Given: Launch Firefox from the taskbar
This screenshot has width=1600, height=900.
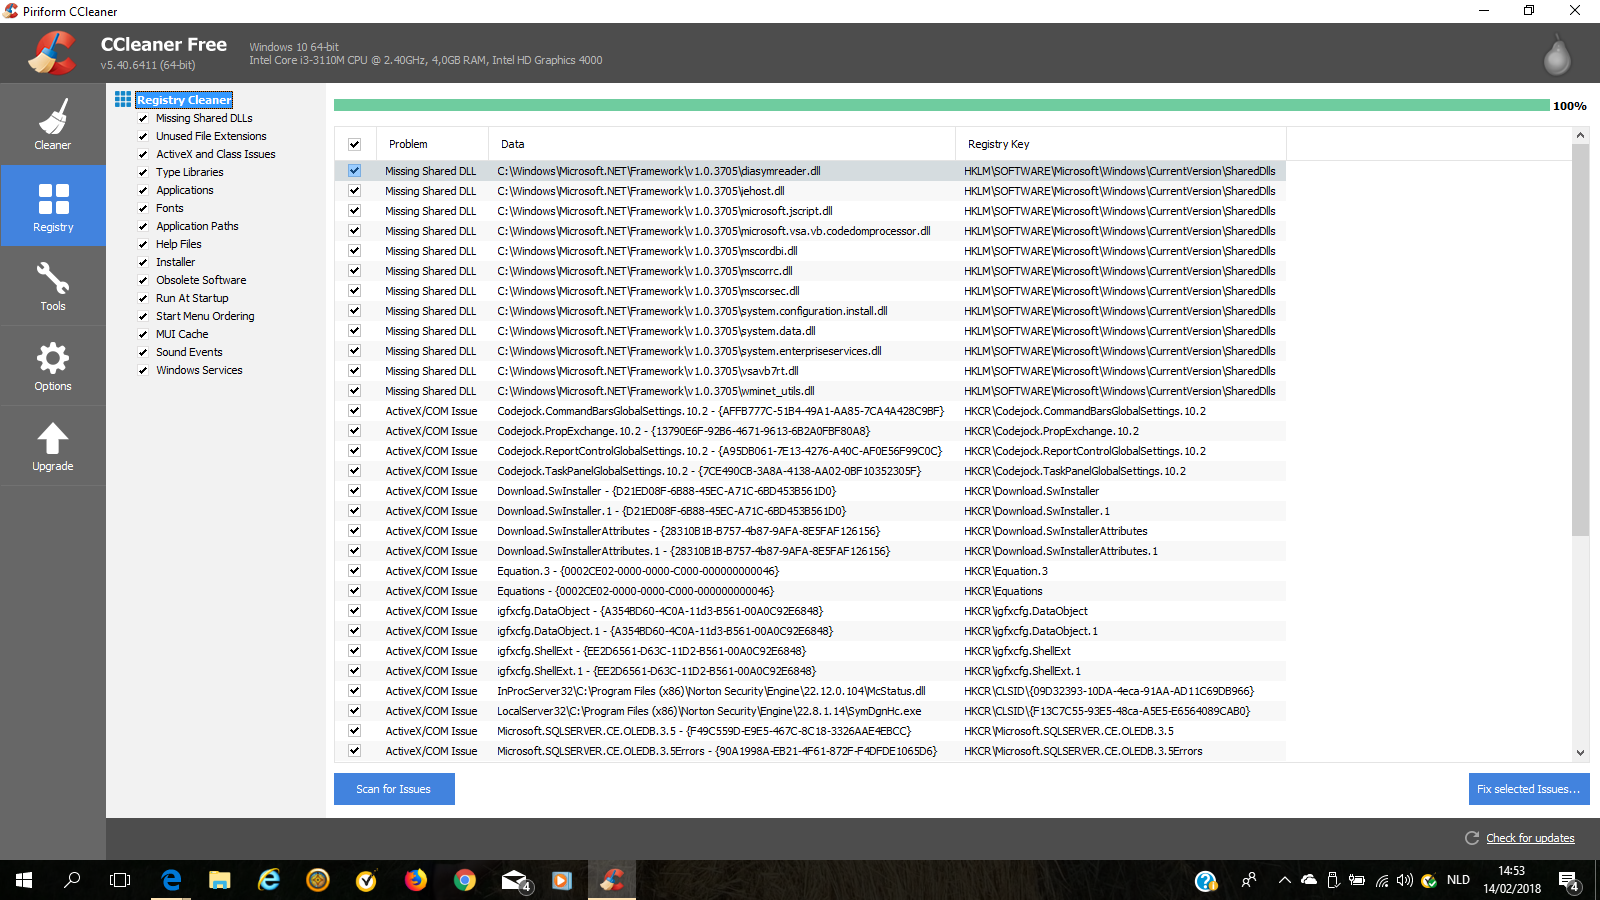Looking at the screenshot, I should 415,880.
